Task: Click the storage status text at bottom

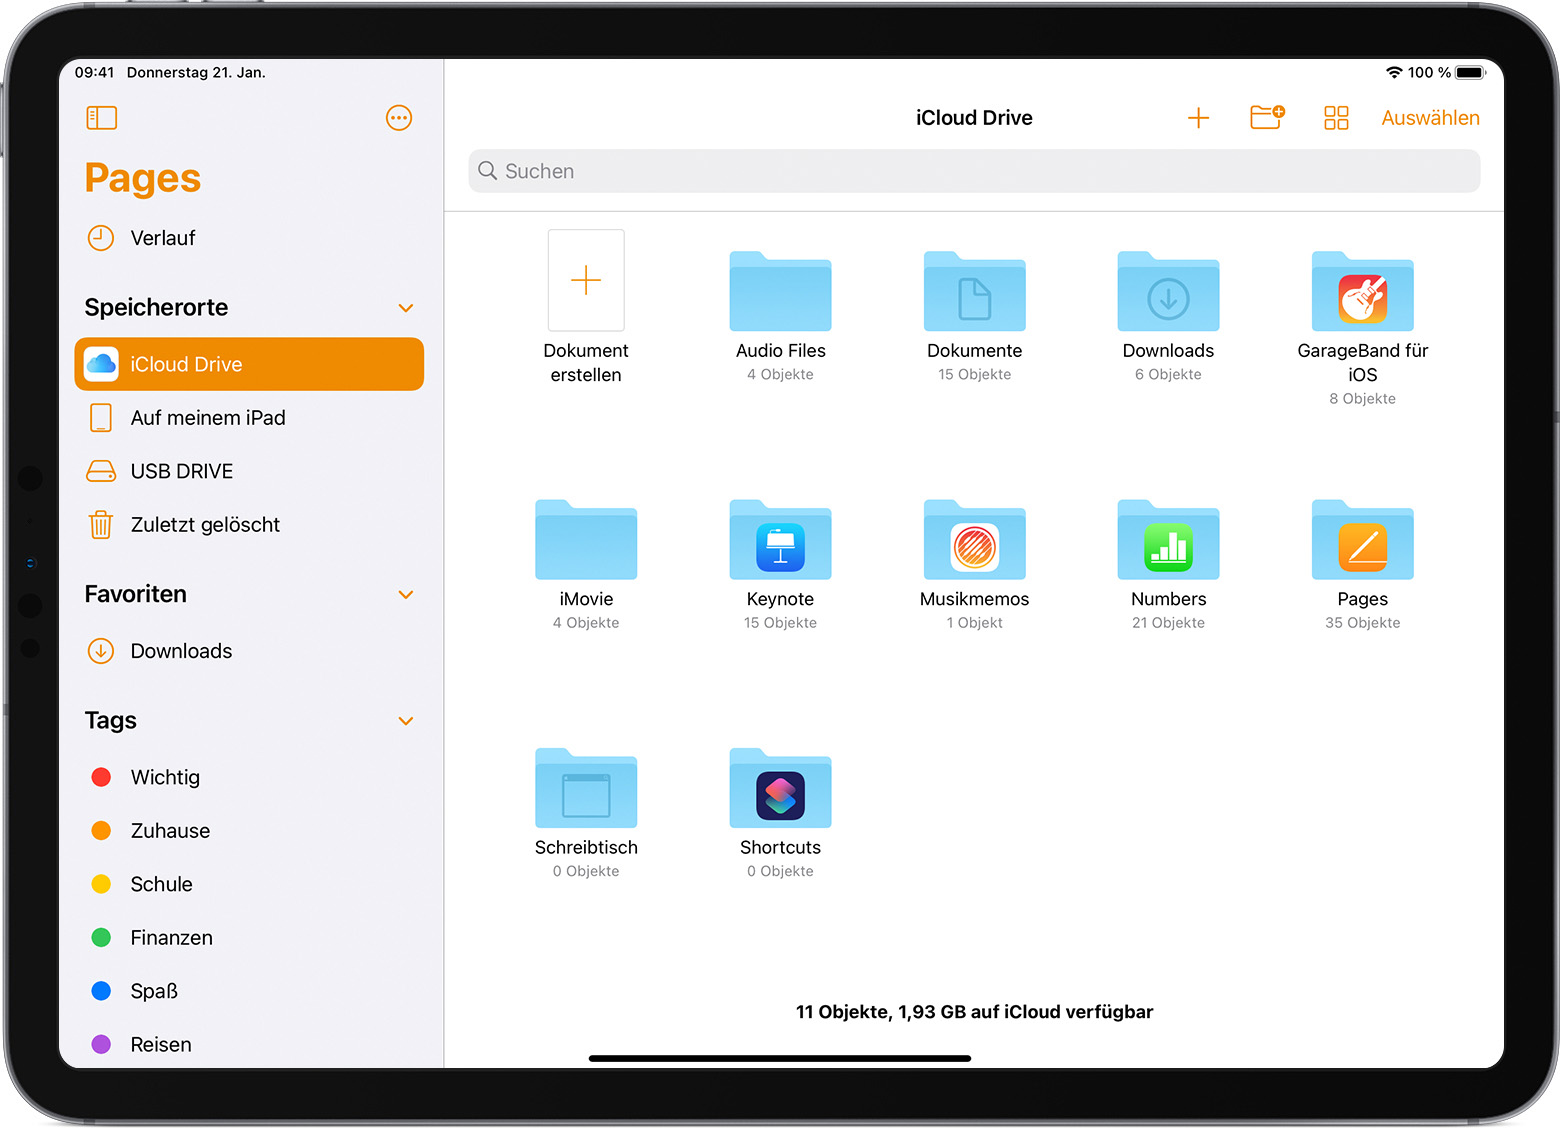Action: pyautogui.click(x=974, y=1012)
